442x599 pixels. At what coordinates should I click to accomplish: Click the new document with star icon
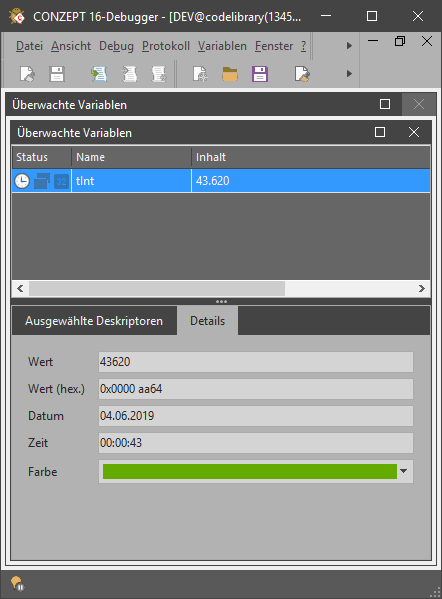(200, 74)
